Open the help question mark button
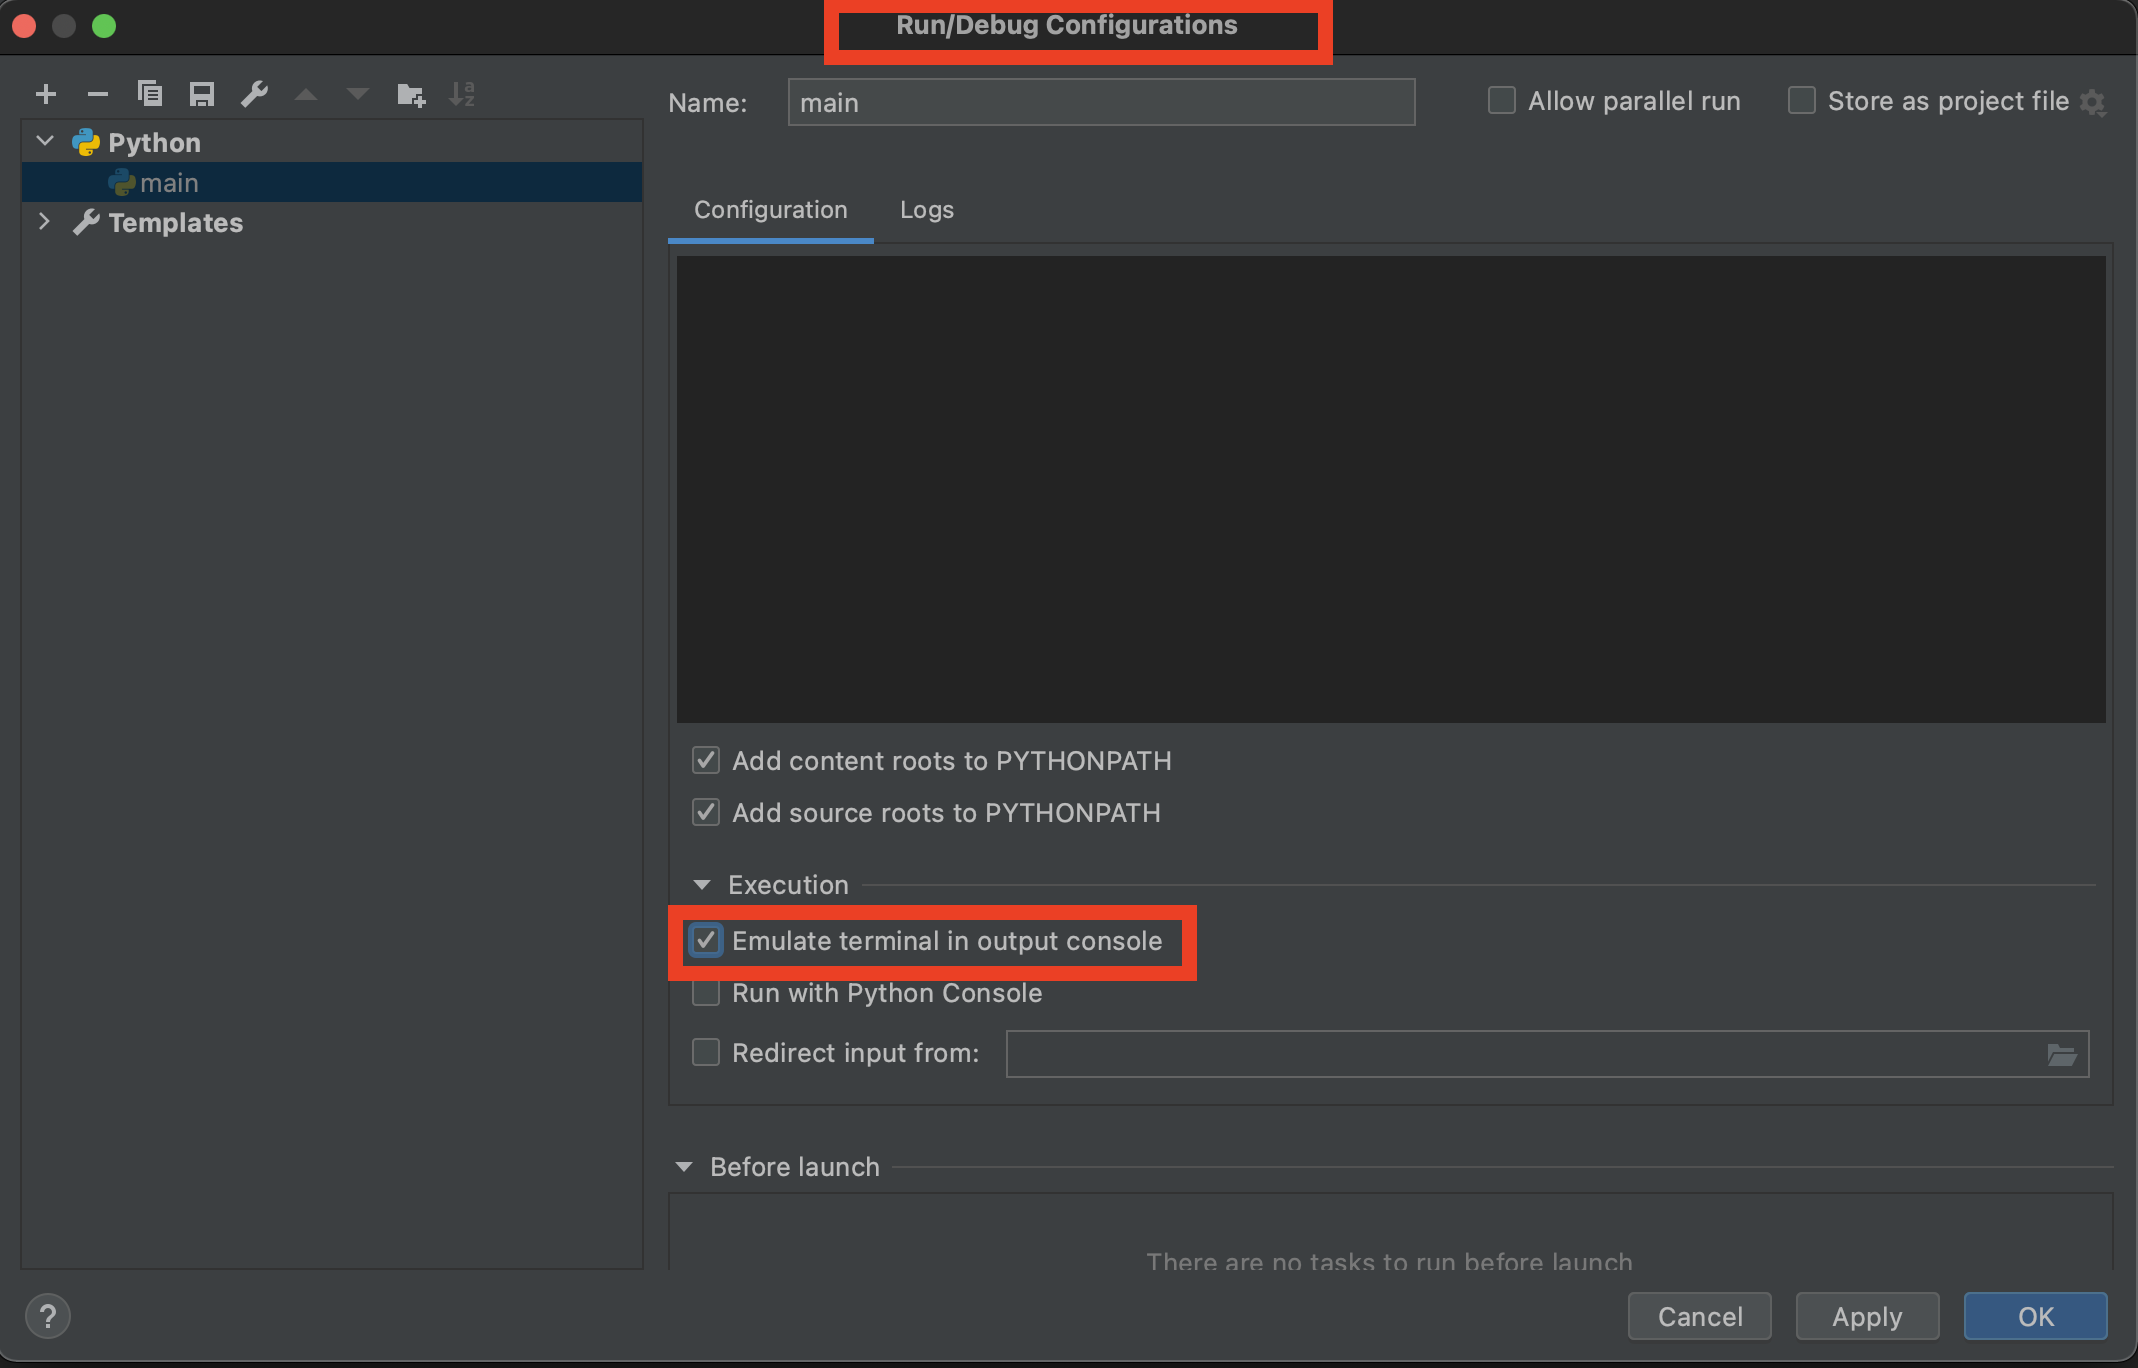The image size is (2138, 1368). point(47,1316)
